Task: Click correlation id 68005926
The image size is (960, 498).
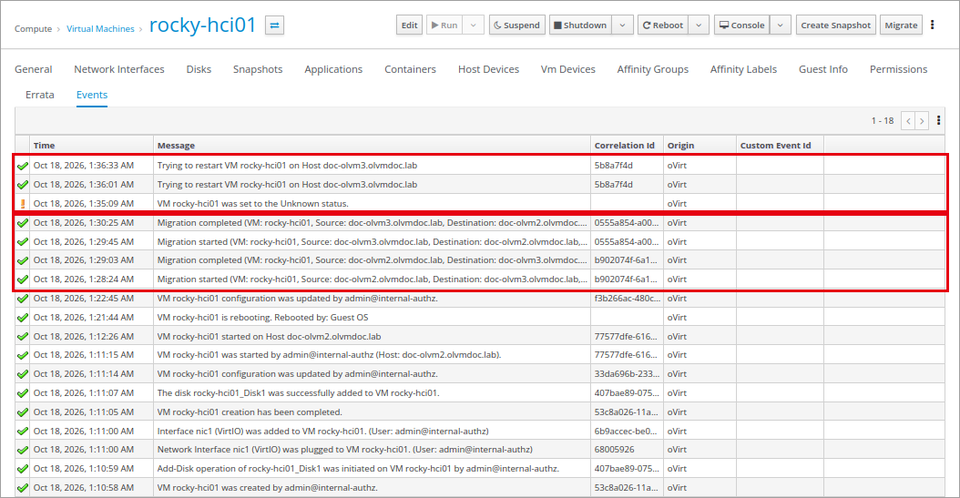Action: 614,450
